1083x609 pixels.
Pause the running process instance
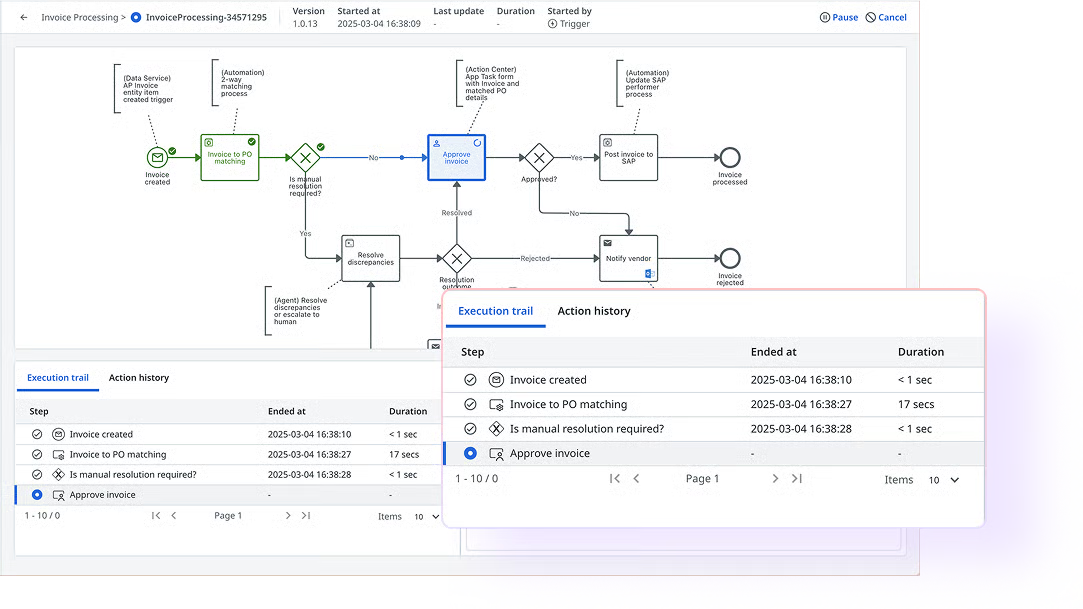coord(838,17)
